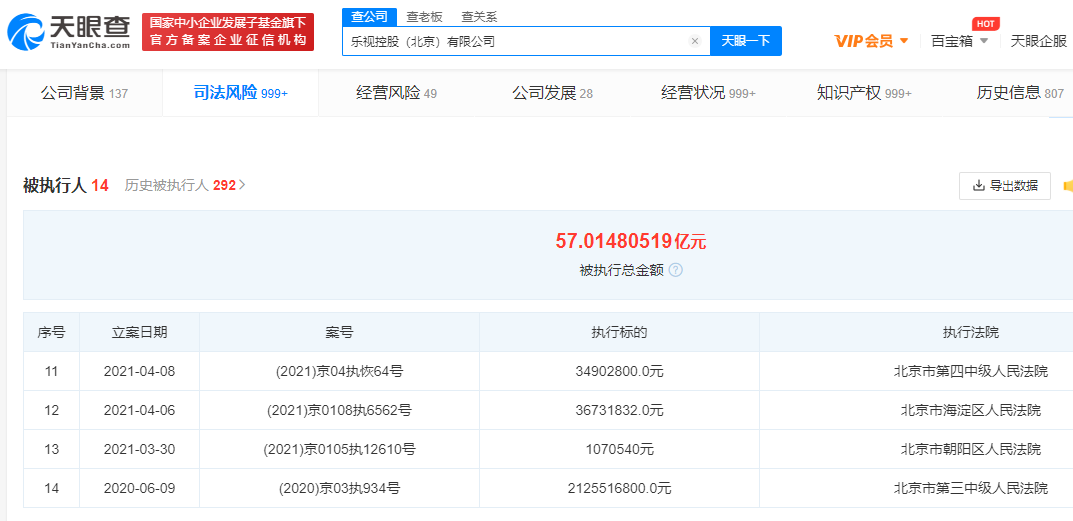Click the 执行法院 column header

click(x=970, y=333)
